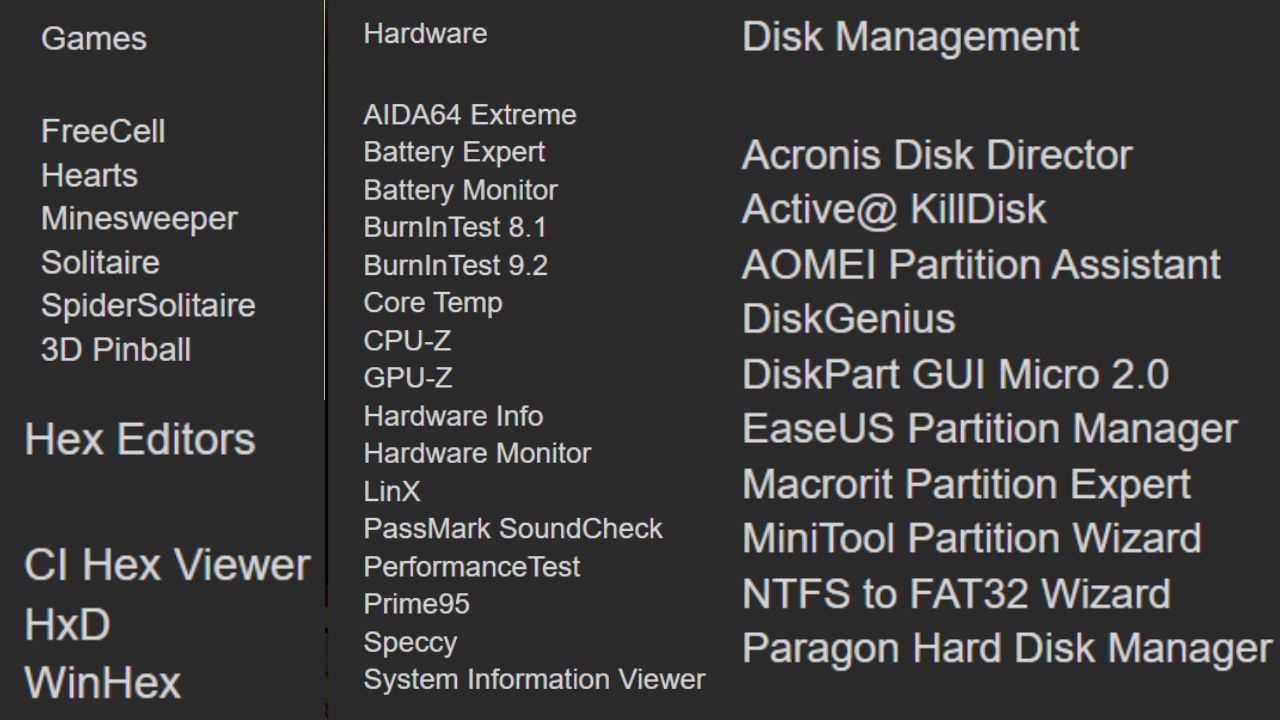This screenshot has height=720, width=1280.
Task: Launch MiniTool Partition Wizard
Action: (x=971, y=538)
